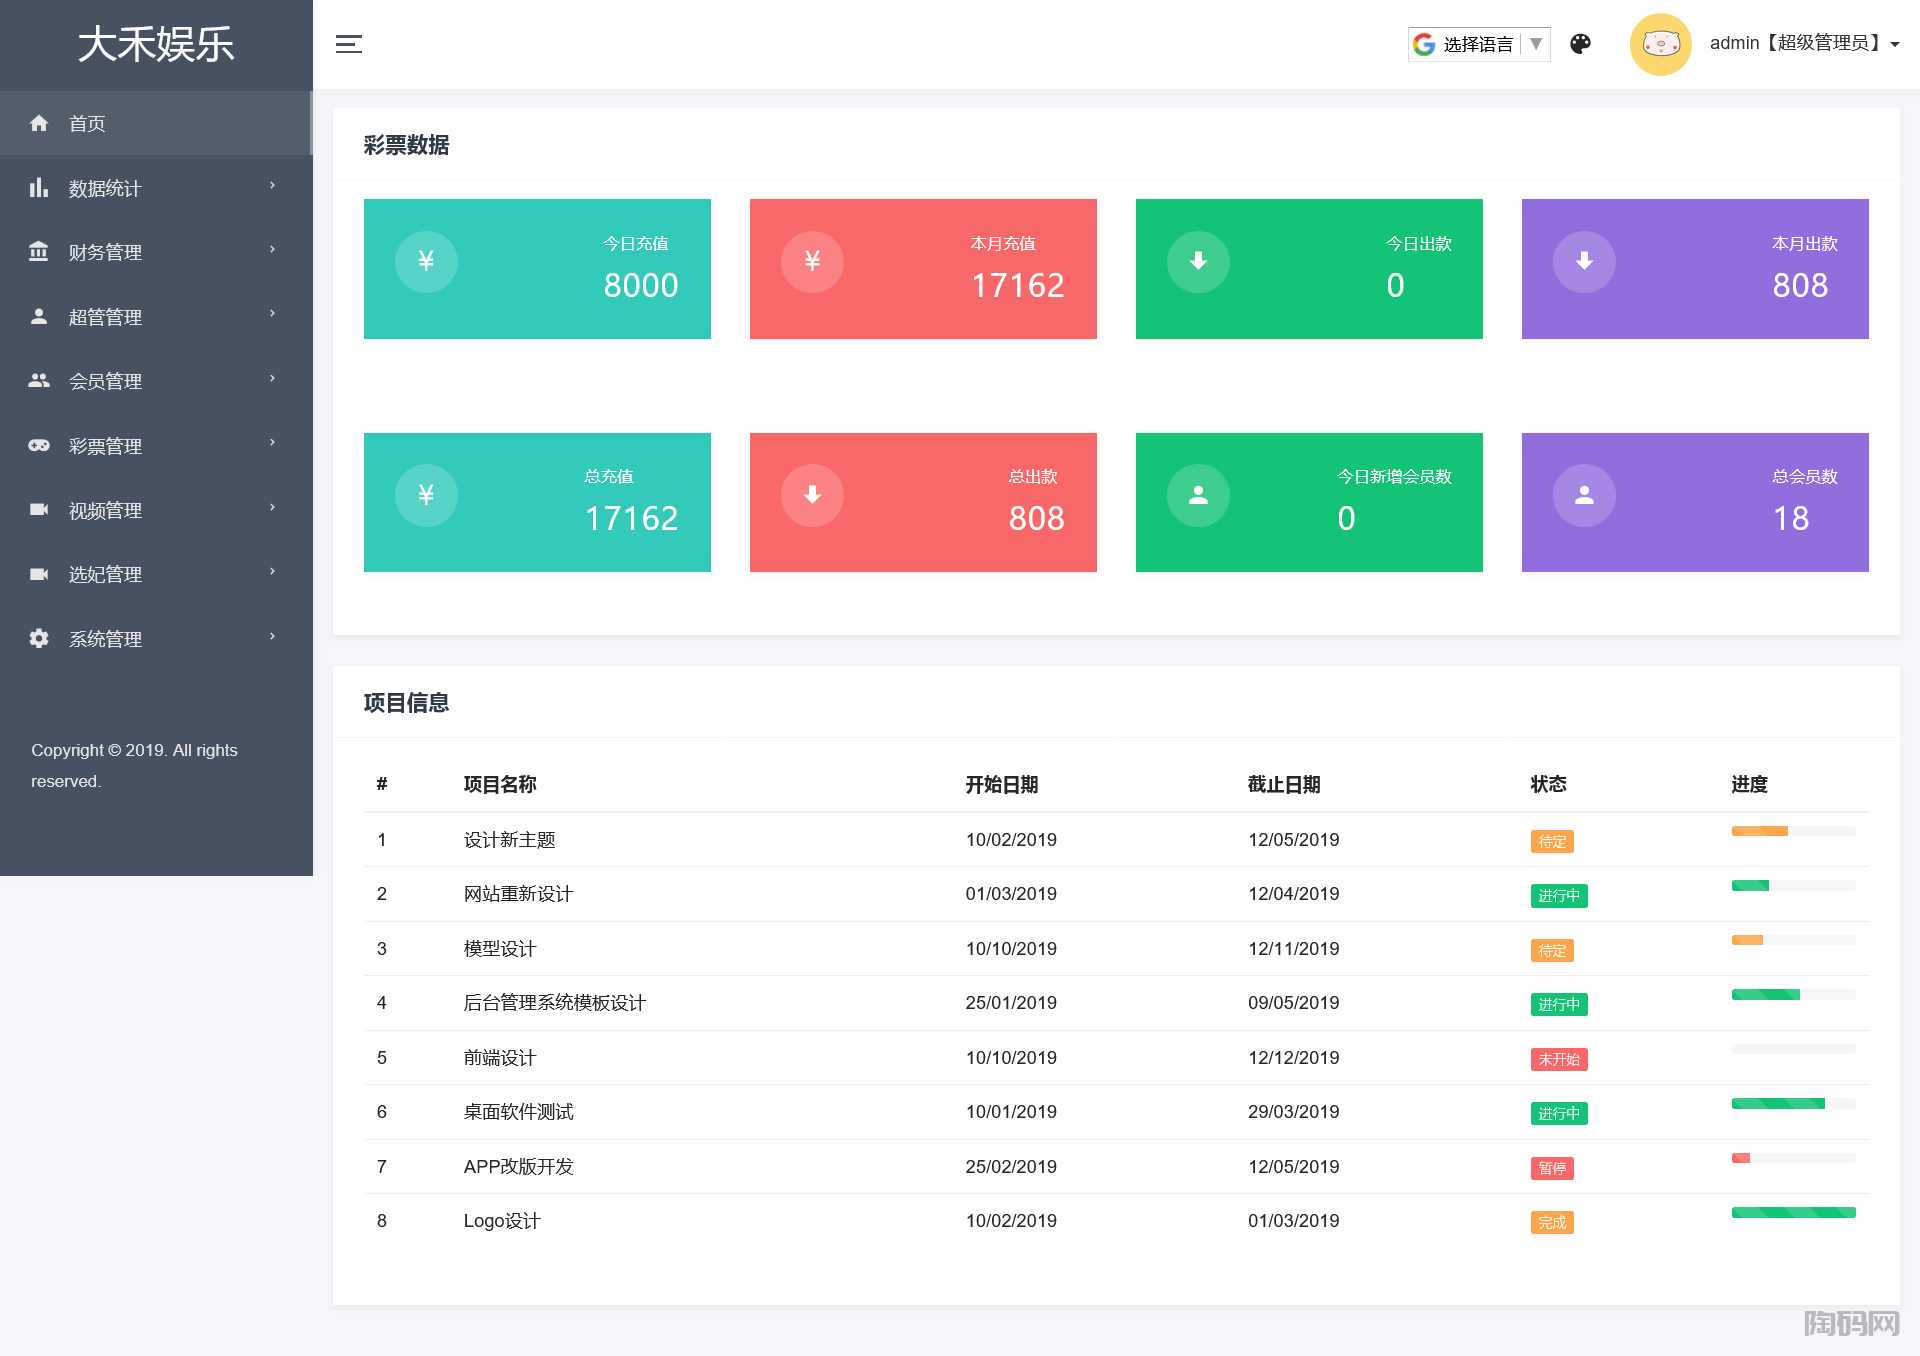Click the 进行中 badge for 网站重新设计
Screen dimensions: 1920x1356
[x=1558, y=896]
